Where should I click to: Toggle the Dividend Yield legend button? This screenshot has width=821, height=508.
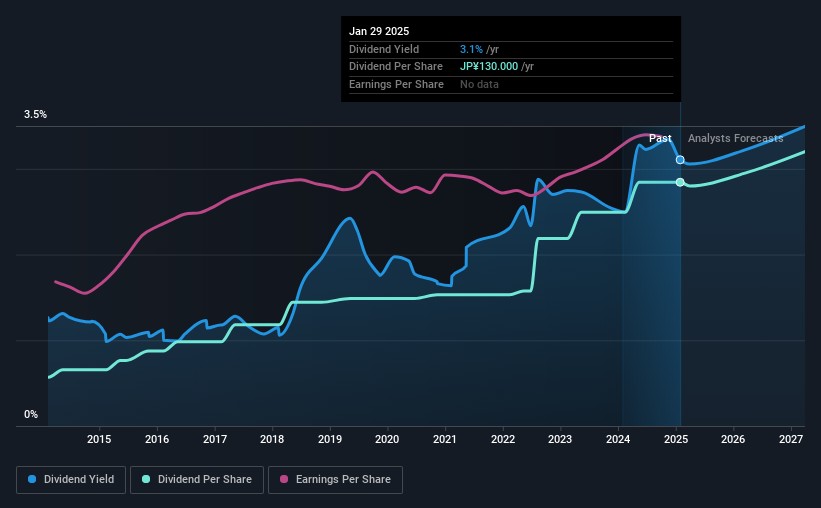[71, 480]
